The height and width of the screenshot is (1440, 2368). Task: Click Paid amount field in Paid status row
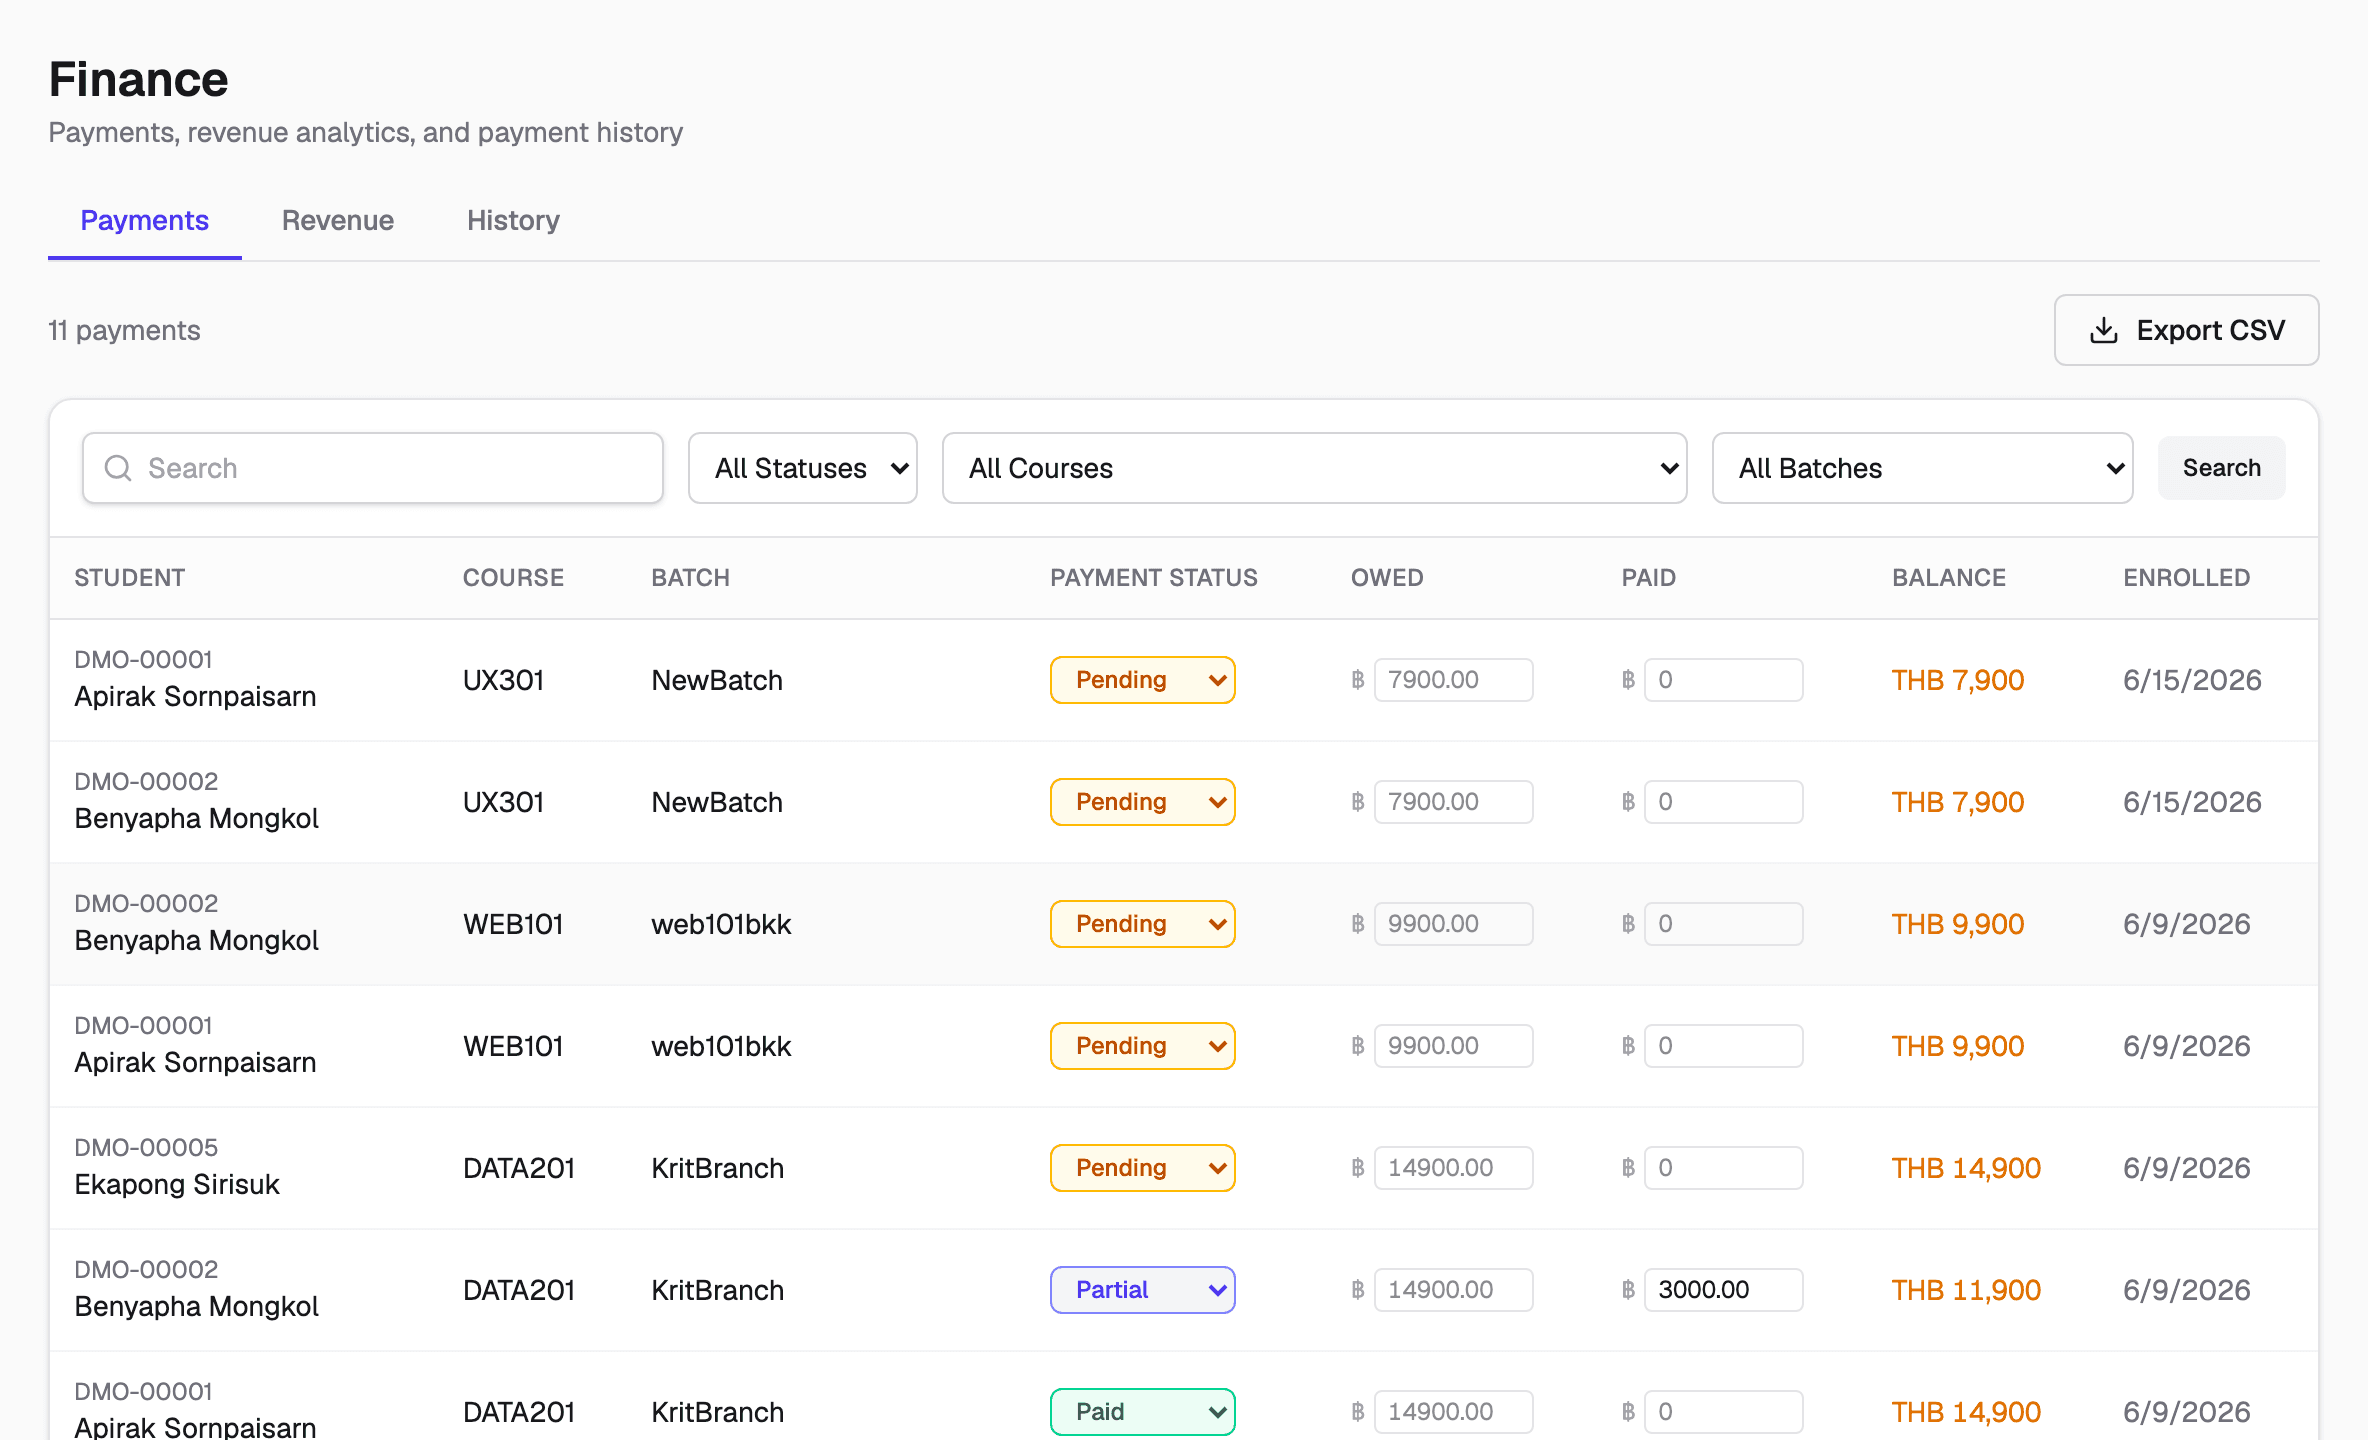point(1724,1412)
